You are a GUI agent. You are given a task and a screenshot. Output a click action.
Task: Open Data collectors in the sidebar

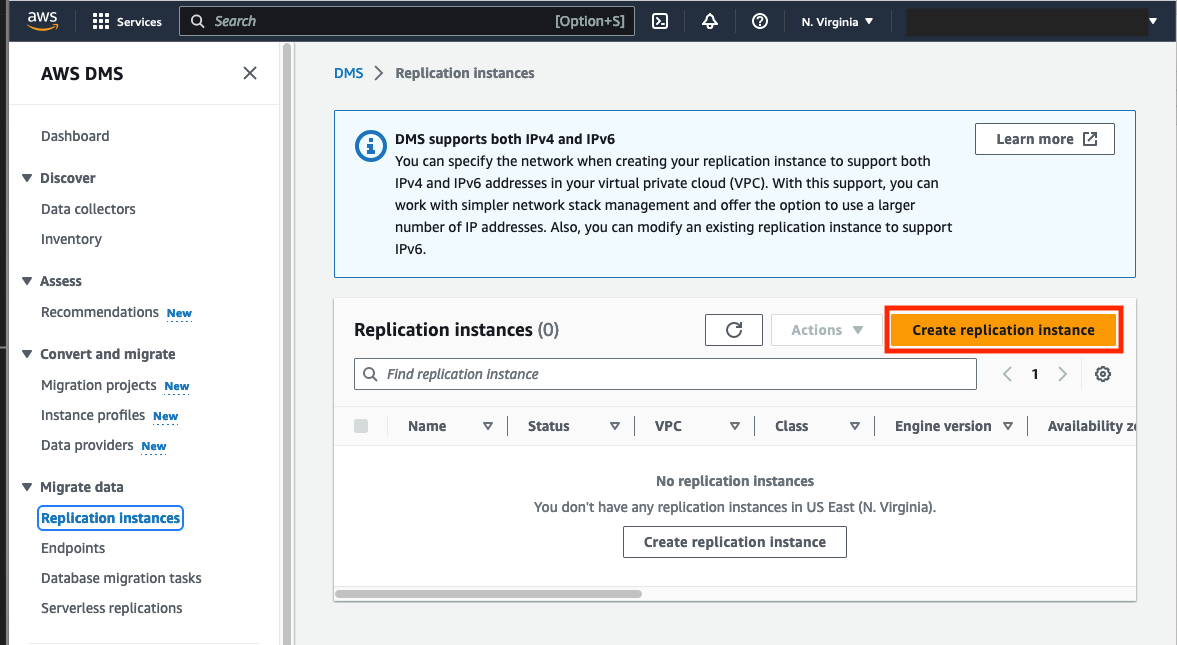(88, 209)
